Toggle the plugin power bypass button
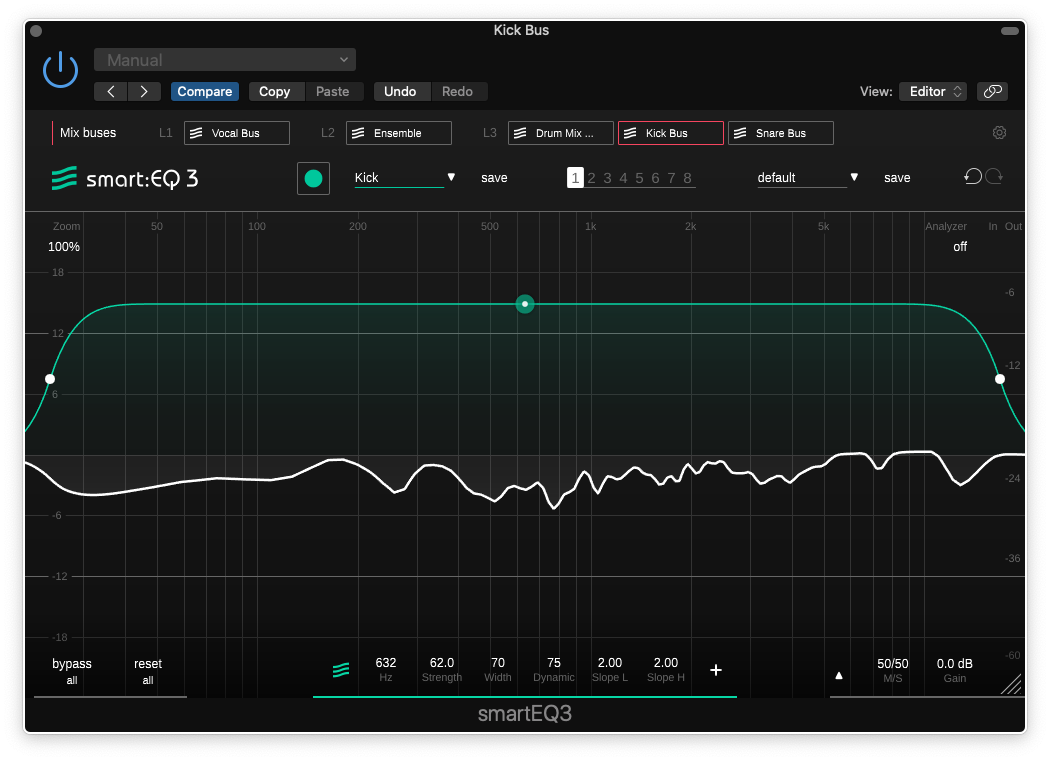 point(60,70)
